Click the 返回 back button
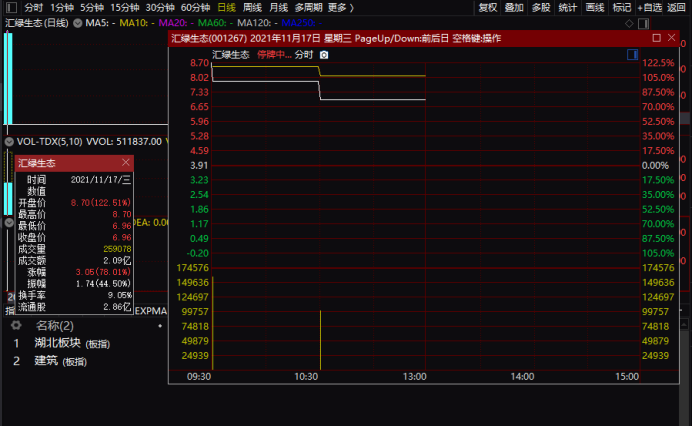The height and width of the screenshot is (426, 693). (677, 7)
